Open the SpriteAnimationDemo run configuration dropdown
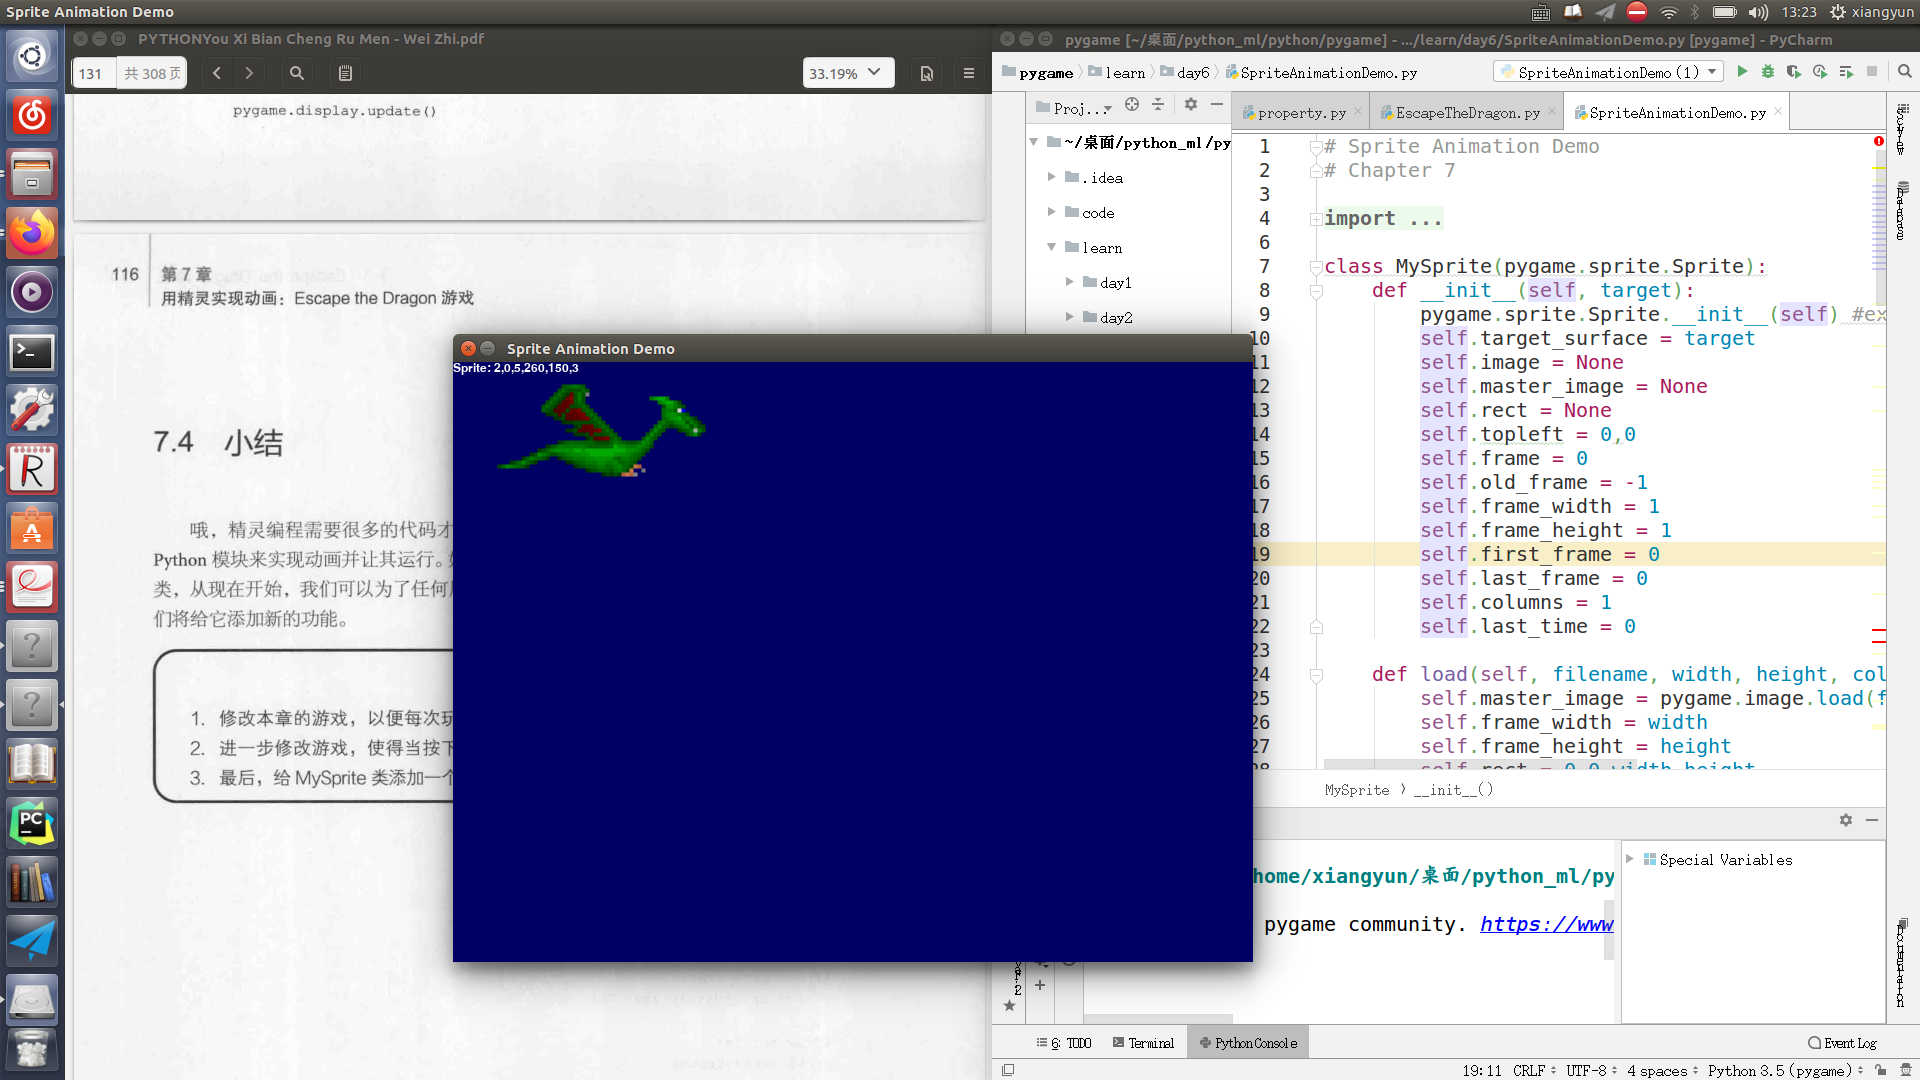Image resolution: width=1920 pixels, height=1080 pixels. click(x=1712, y=72)
